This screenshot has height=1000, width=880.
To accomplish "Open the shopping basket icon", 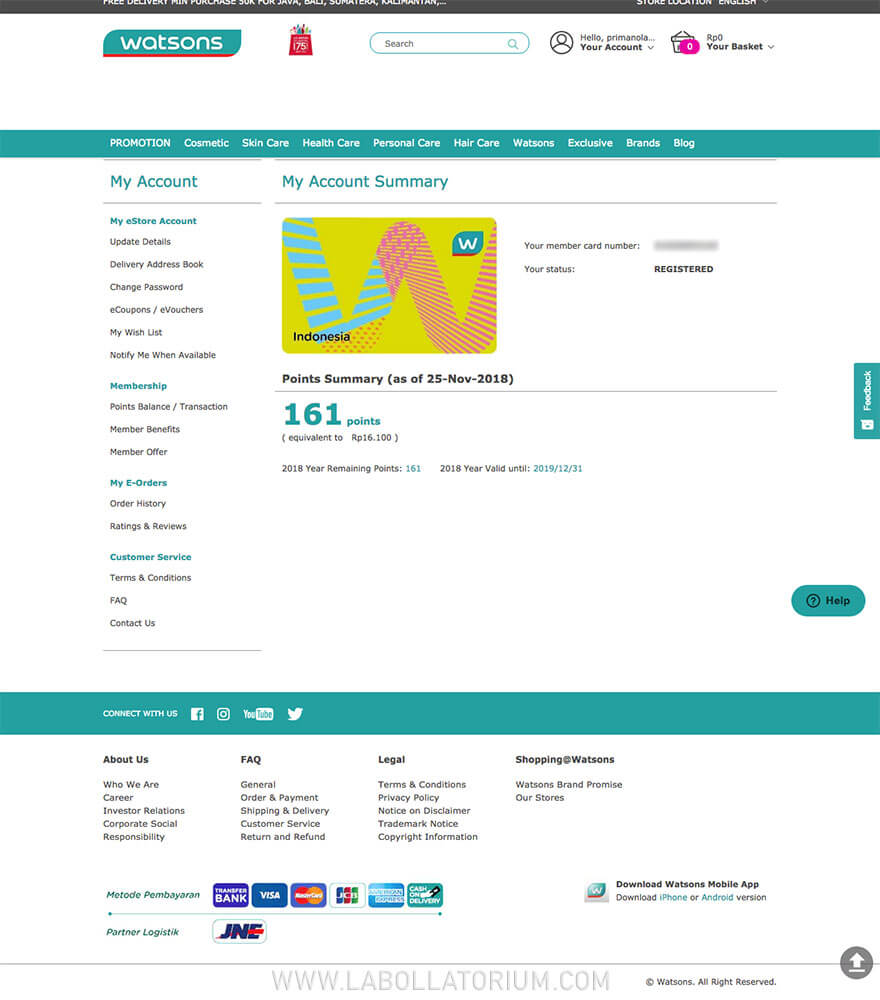I will coord(685,43).
